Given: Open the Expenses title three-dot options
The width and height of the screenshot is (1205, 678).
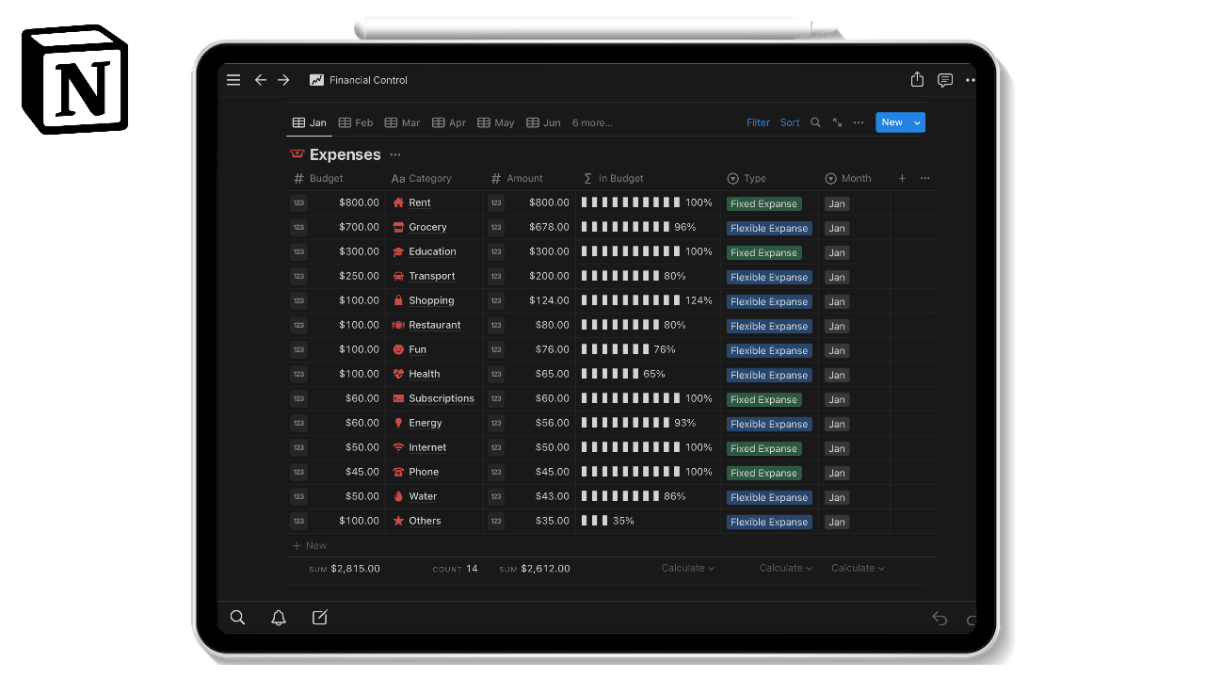Looking at the screenshot, I should point(395,154).
